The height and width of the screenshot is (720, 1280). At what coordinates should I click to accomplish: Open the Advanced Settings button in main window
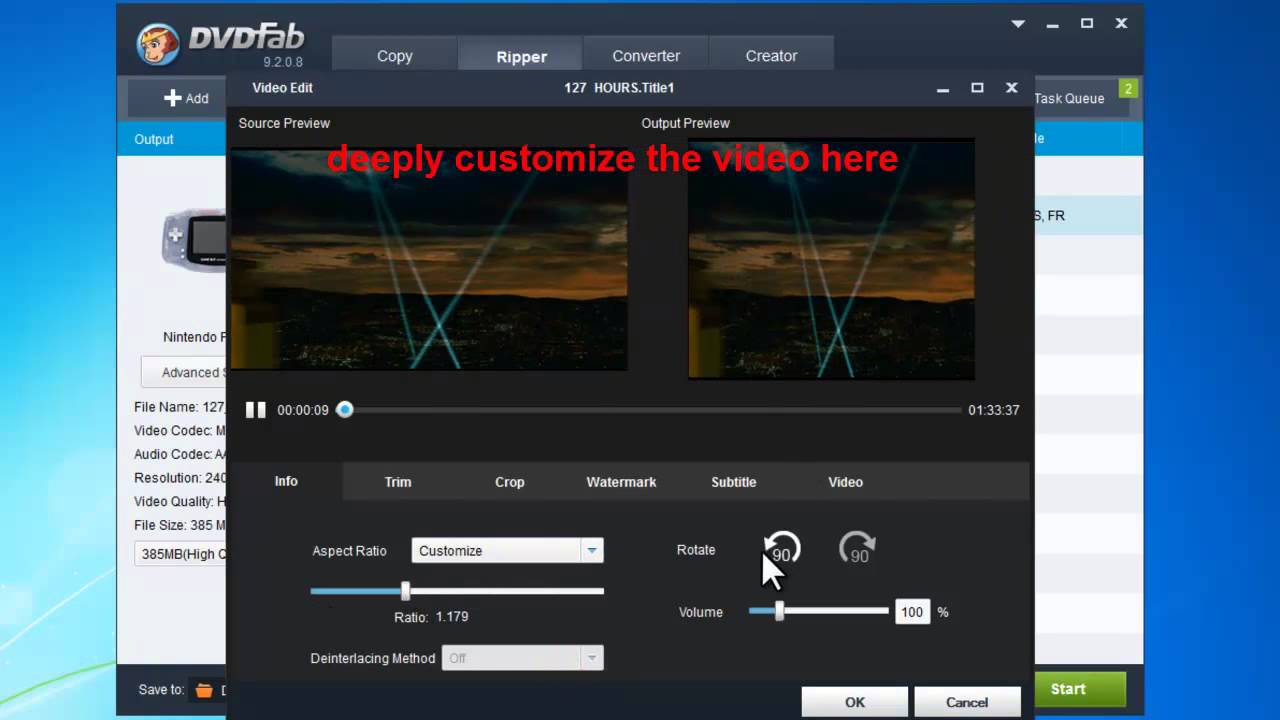tap(184, 372)
